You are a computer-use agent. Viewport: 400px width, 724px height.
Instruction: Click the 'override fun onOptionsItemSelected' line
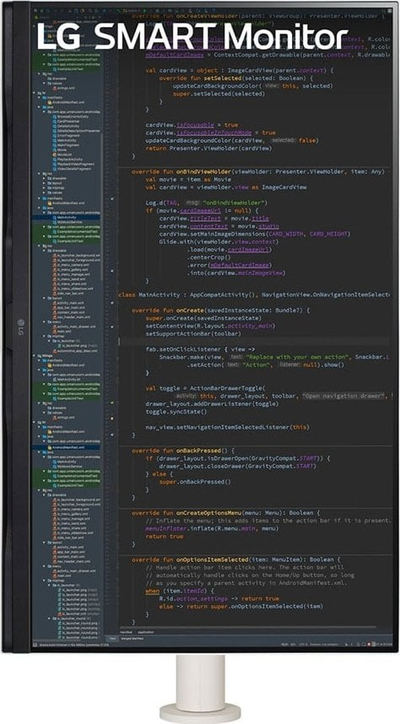pyautogui.click(x=236, y=559)
